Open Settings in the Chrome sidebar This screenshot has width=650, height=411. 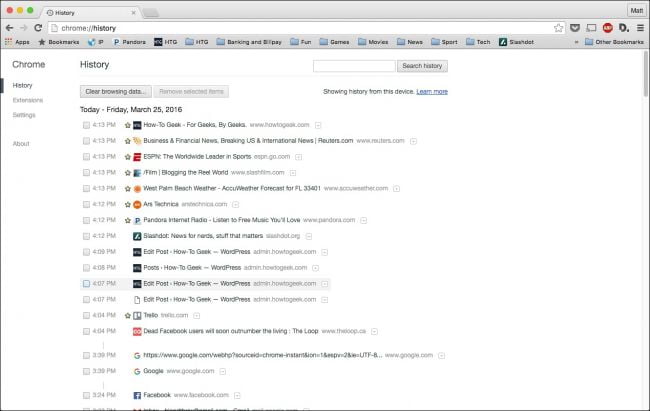(24, 115)
